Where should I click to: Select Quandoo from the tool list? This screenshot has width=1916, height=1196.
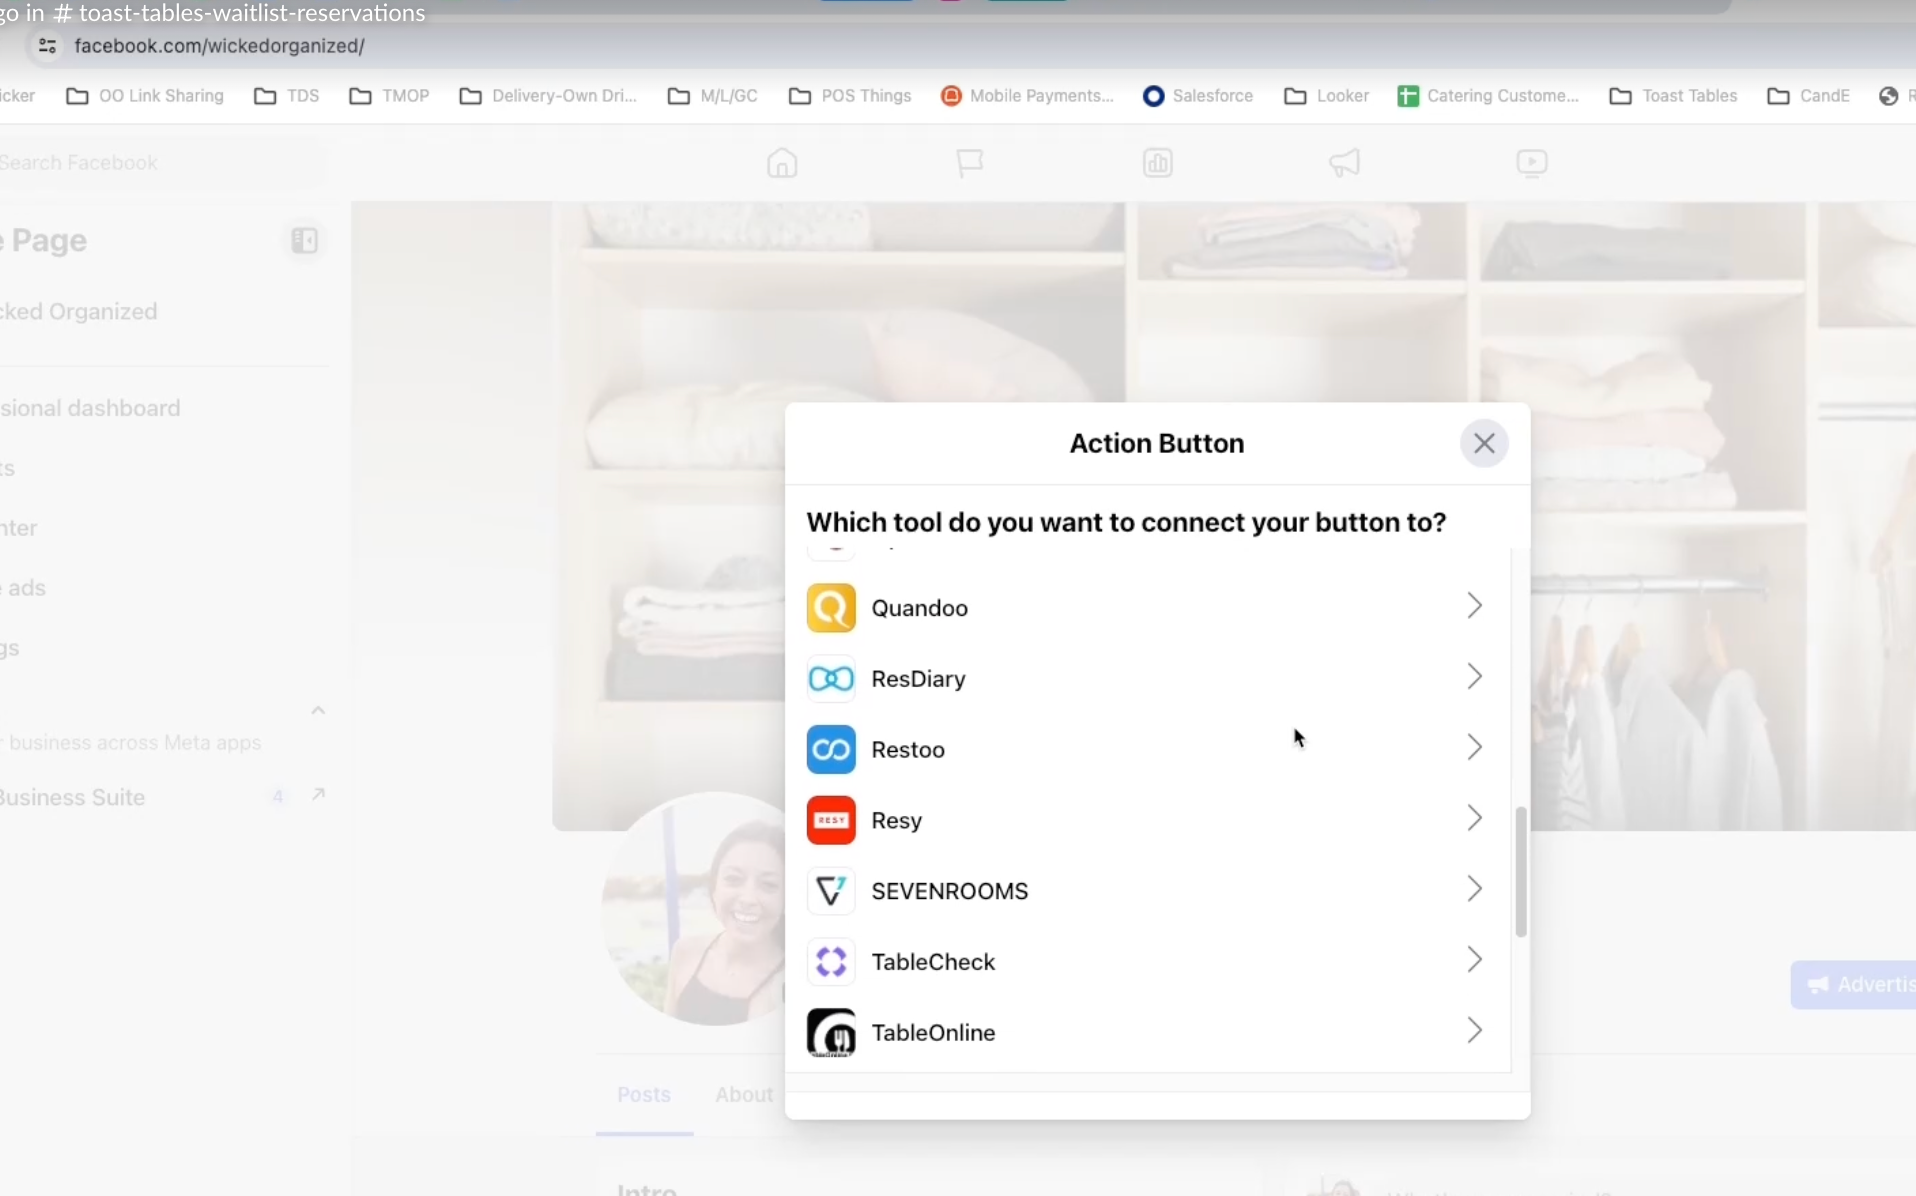point(1147,608)
